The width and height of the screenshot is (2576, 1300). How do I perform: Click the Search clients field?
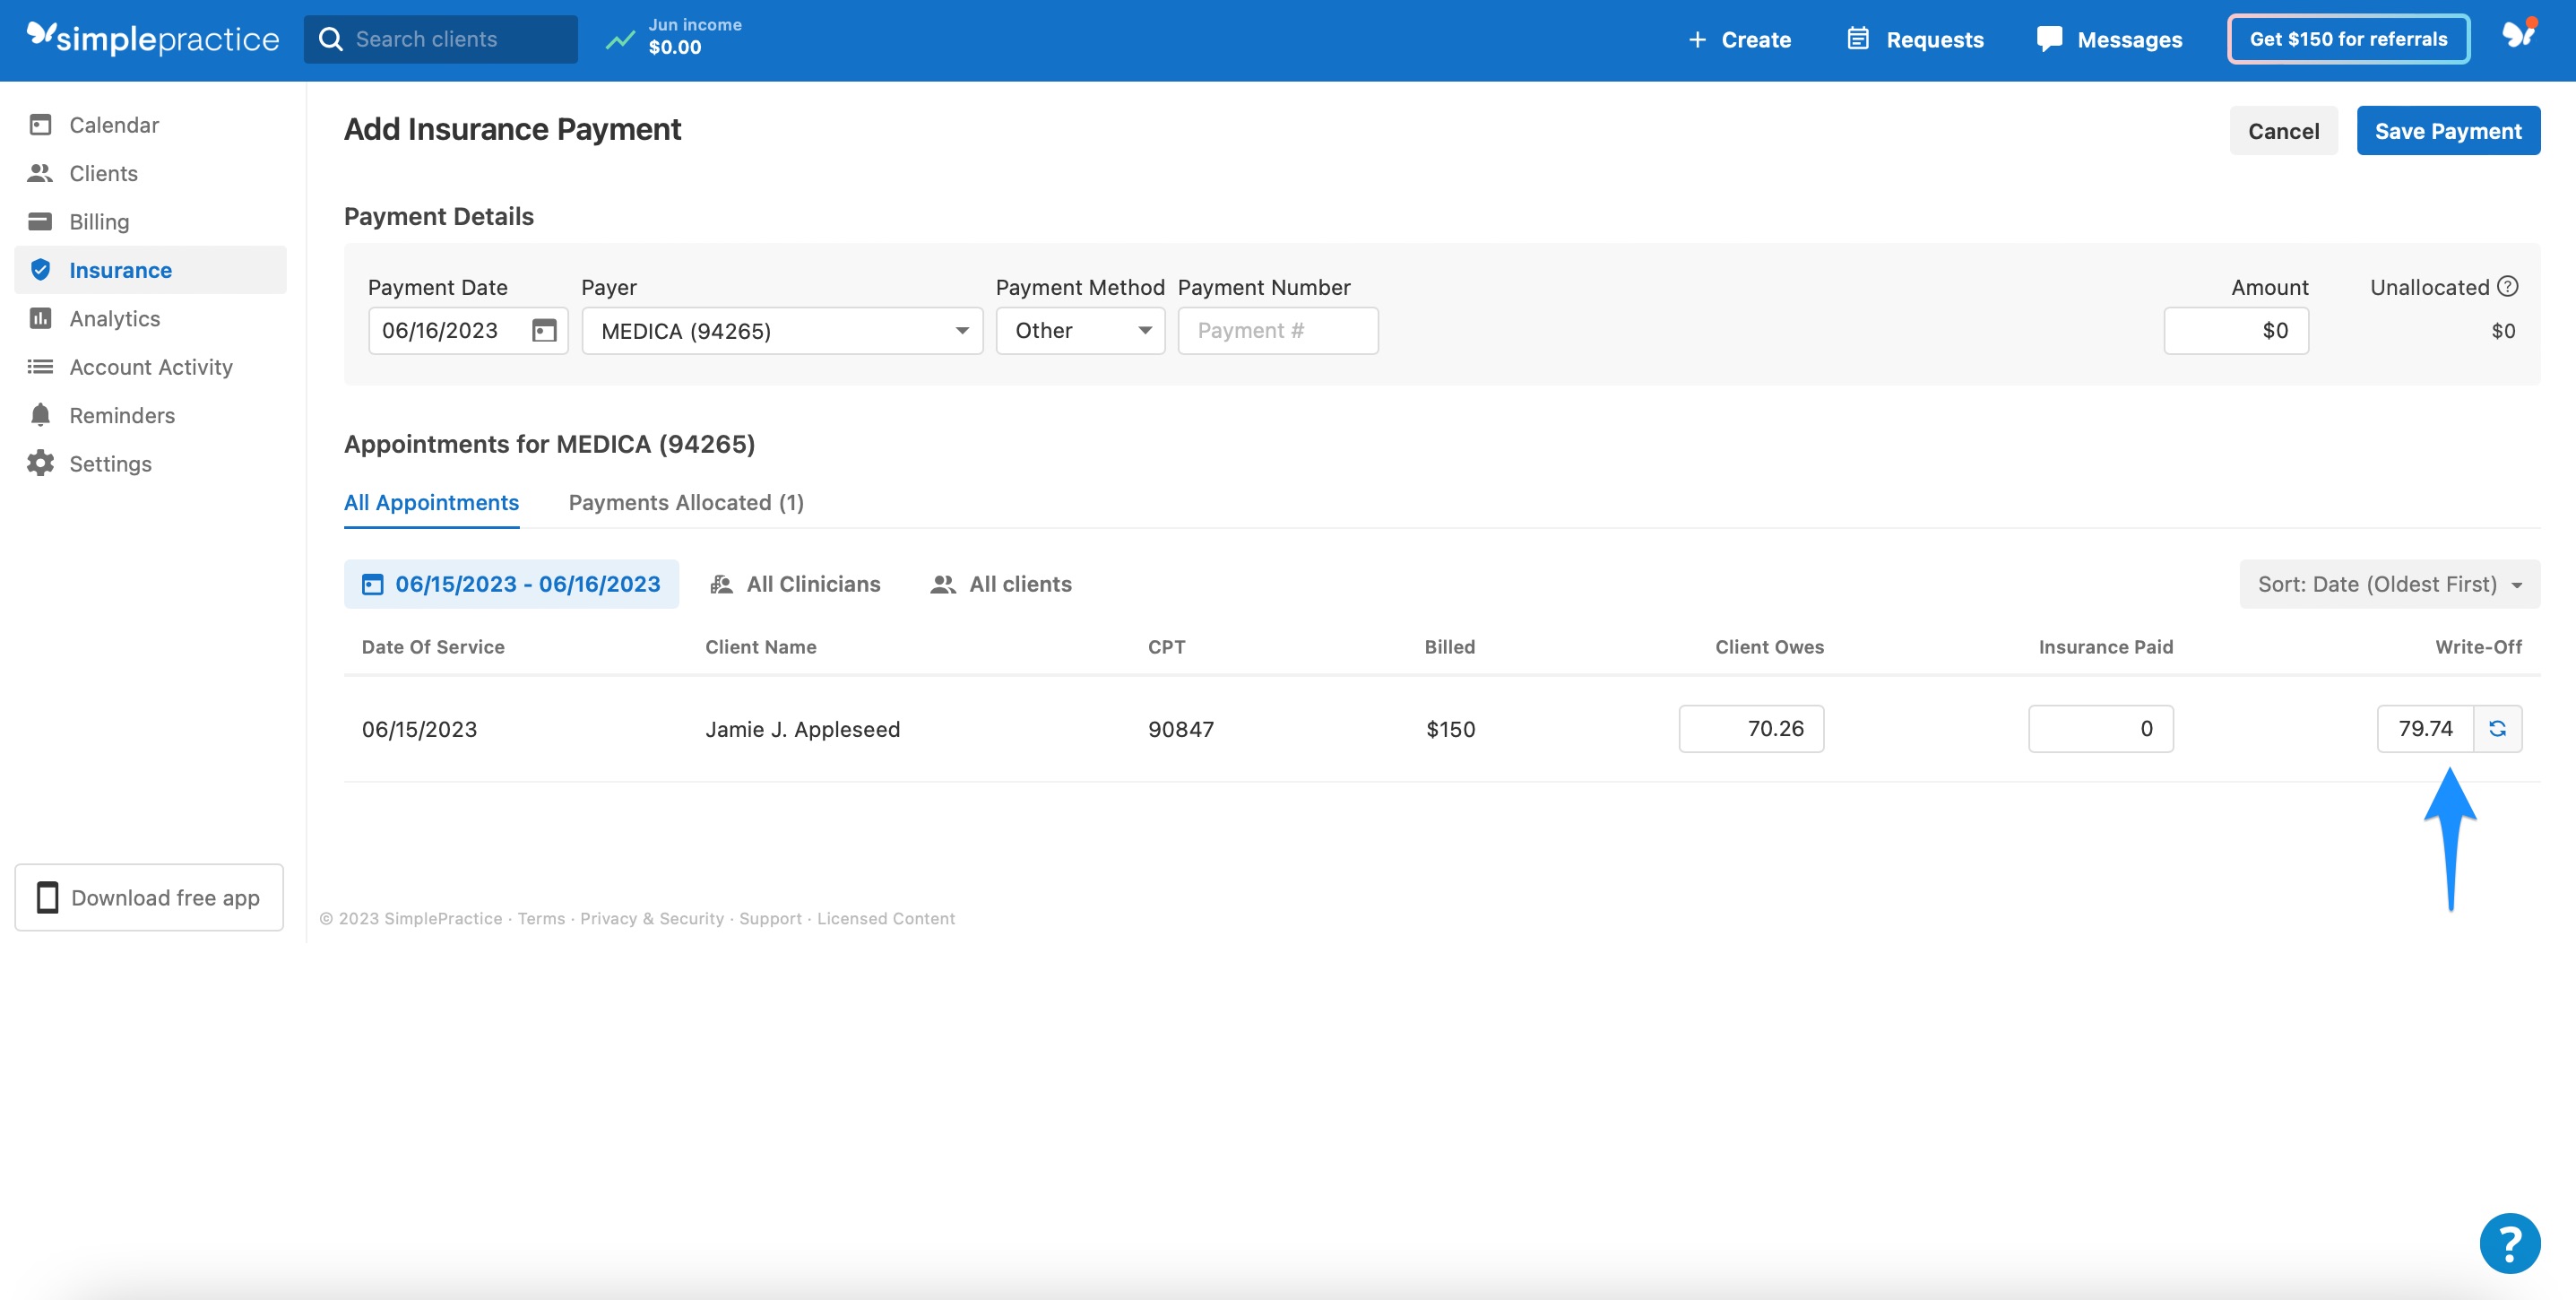coord(440,39)
